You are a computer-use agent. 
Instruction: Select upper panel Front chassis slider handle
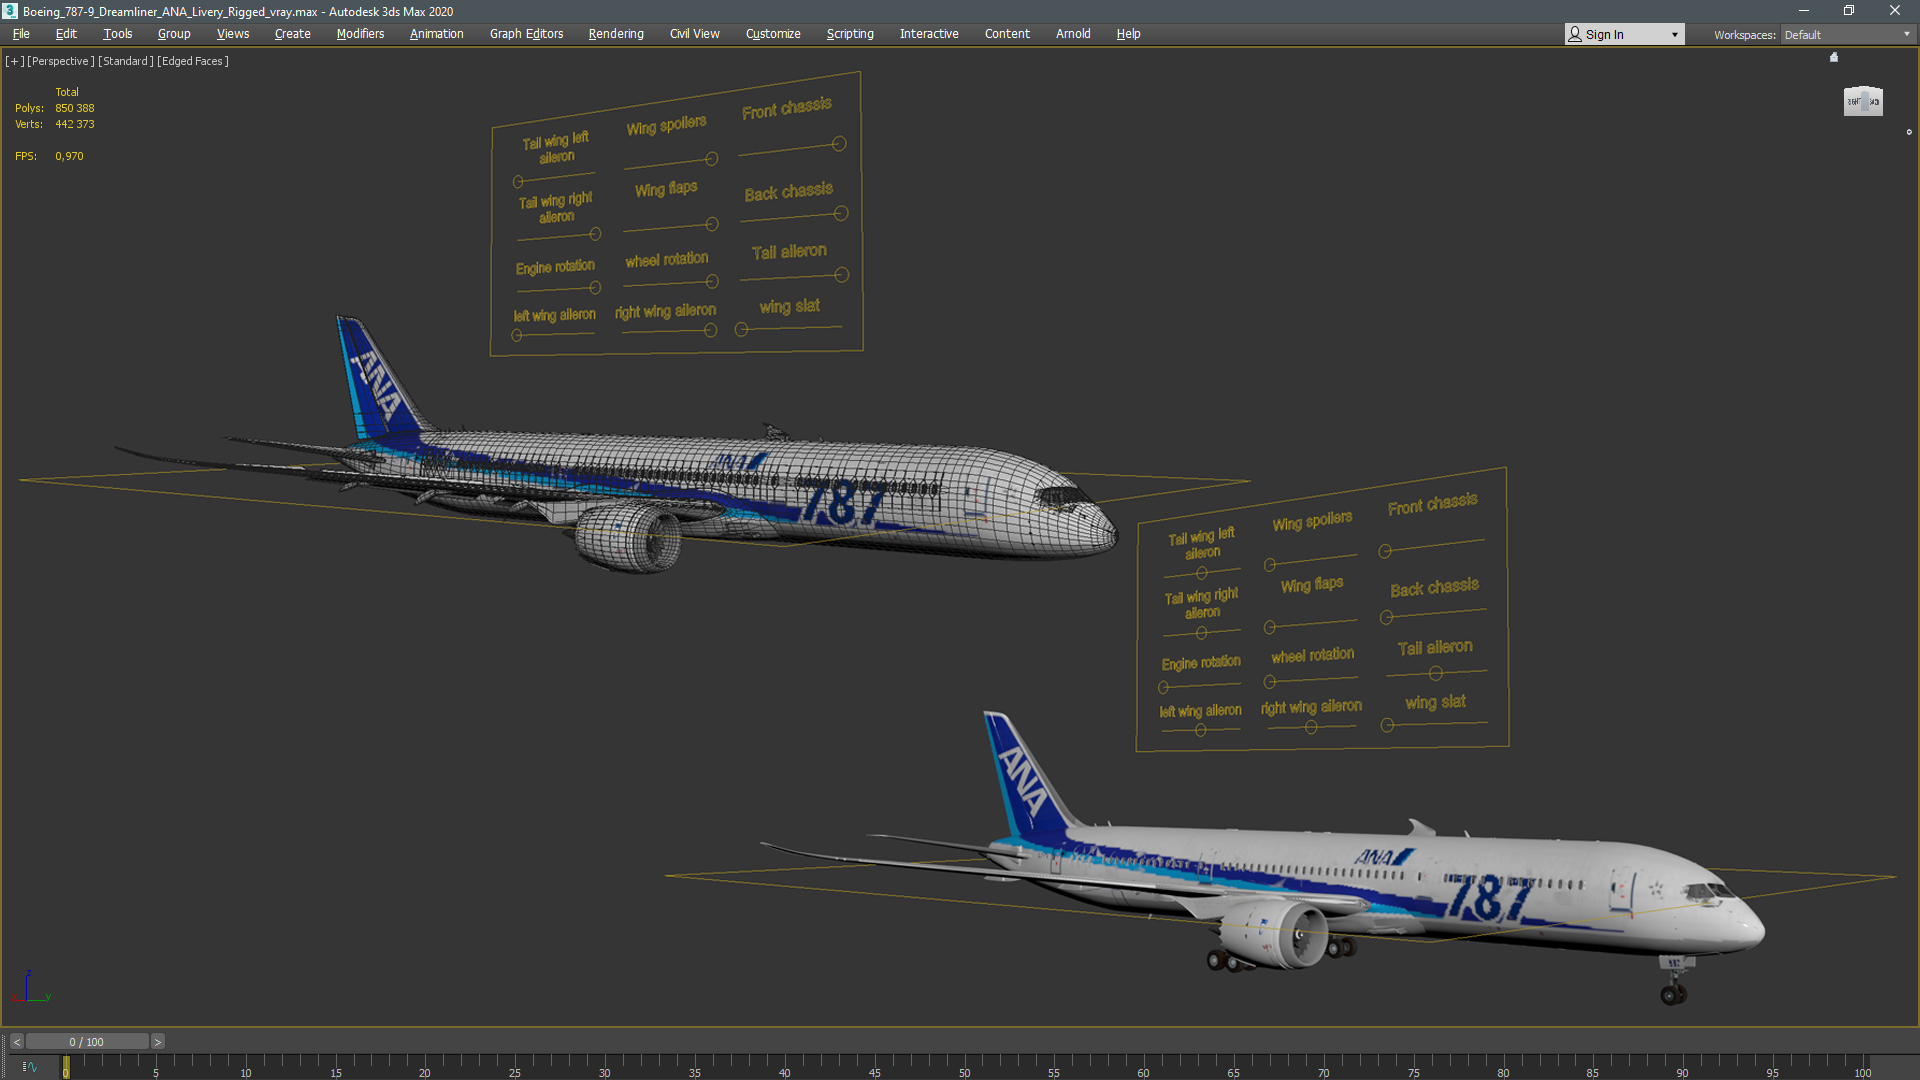click(839, 144)
